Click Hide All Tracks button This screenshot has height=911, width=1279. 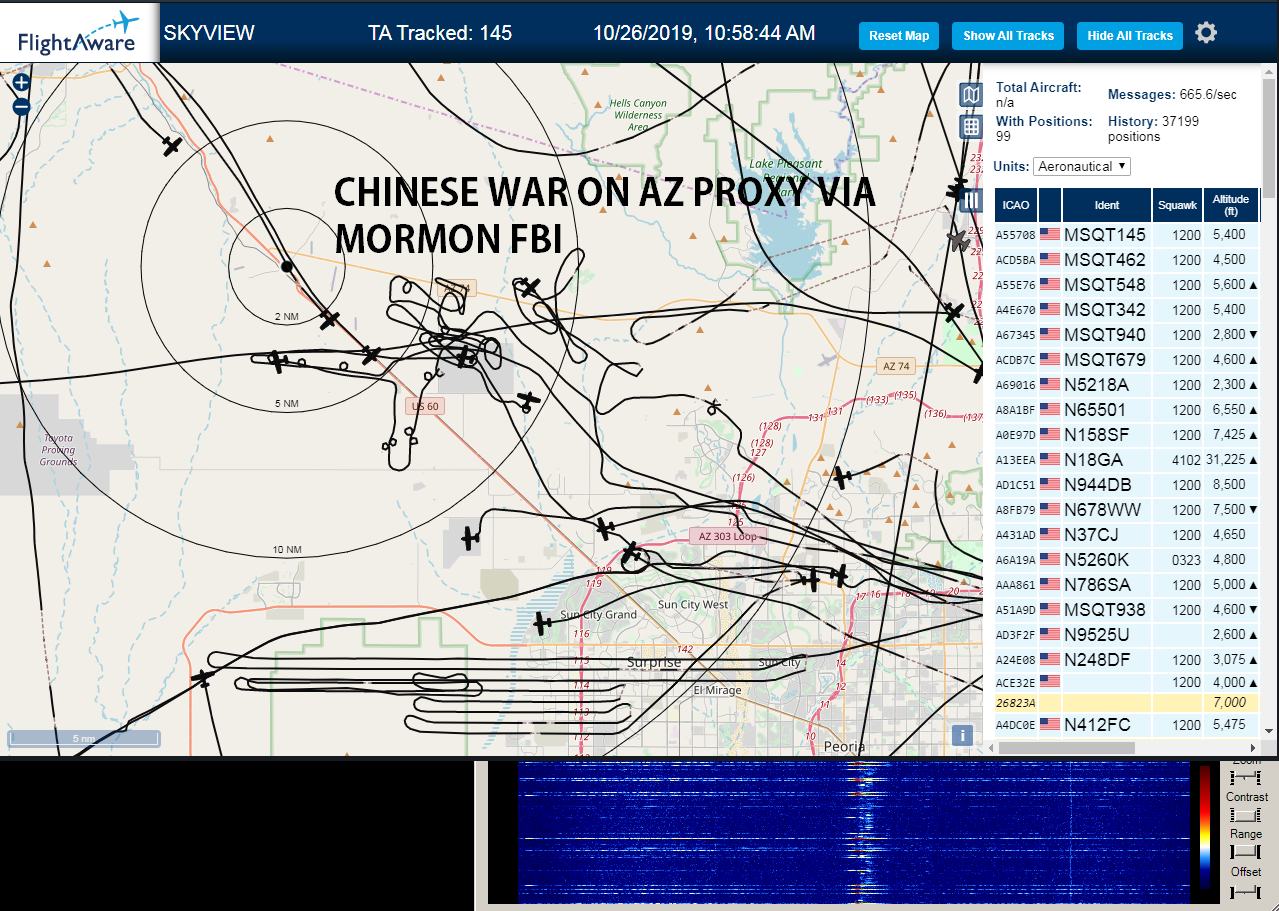(x=1130, y=35)
